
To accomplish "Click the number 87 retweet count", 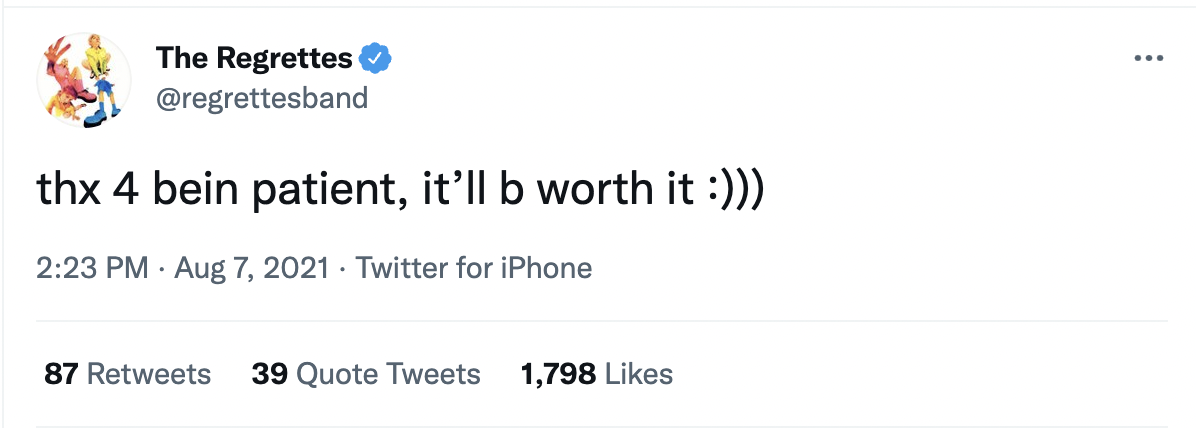I will point(61,374).
